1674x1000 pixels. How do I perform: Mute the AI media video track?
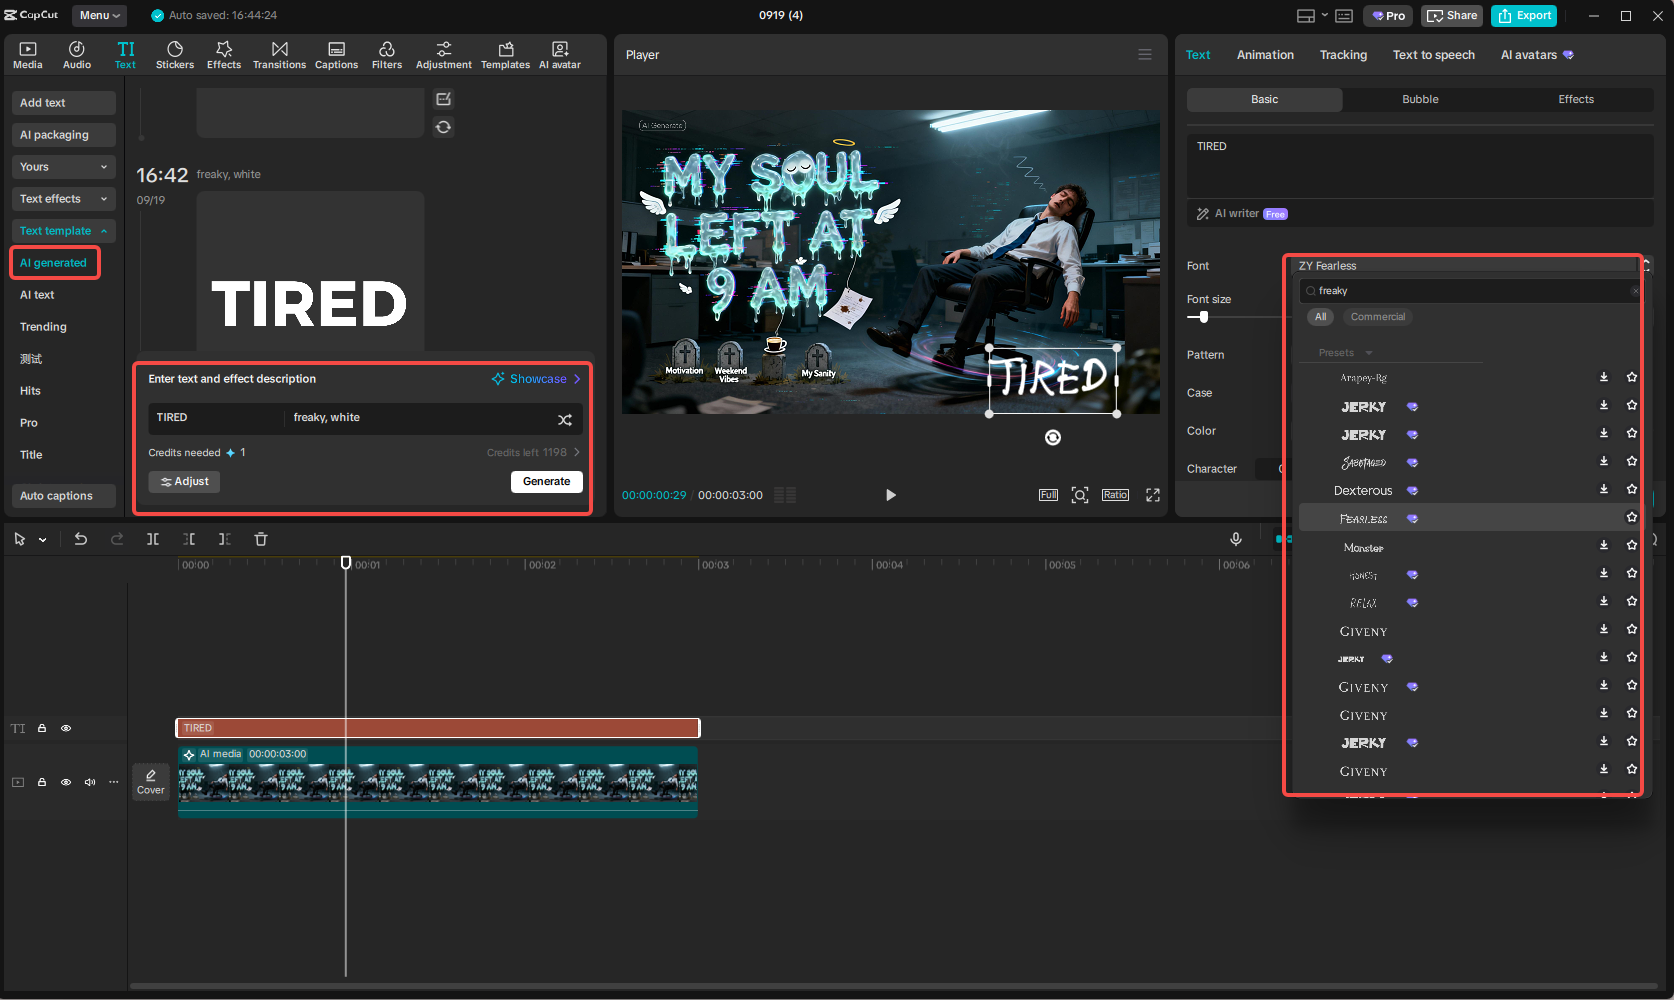point(90,782)
